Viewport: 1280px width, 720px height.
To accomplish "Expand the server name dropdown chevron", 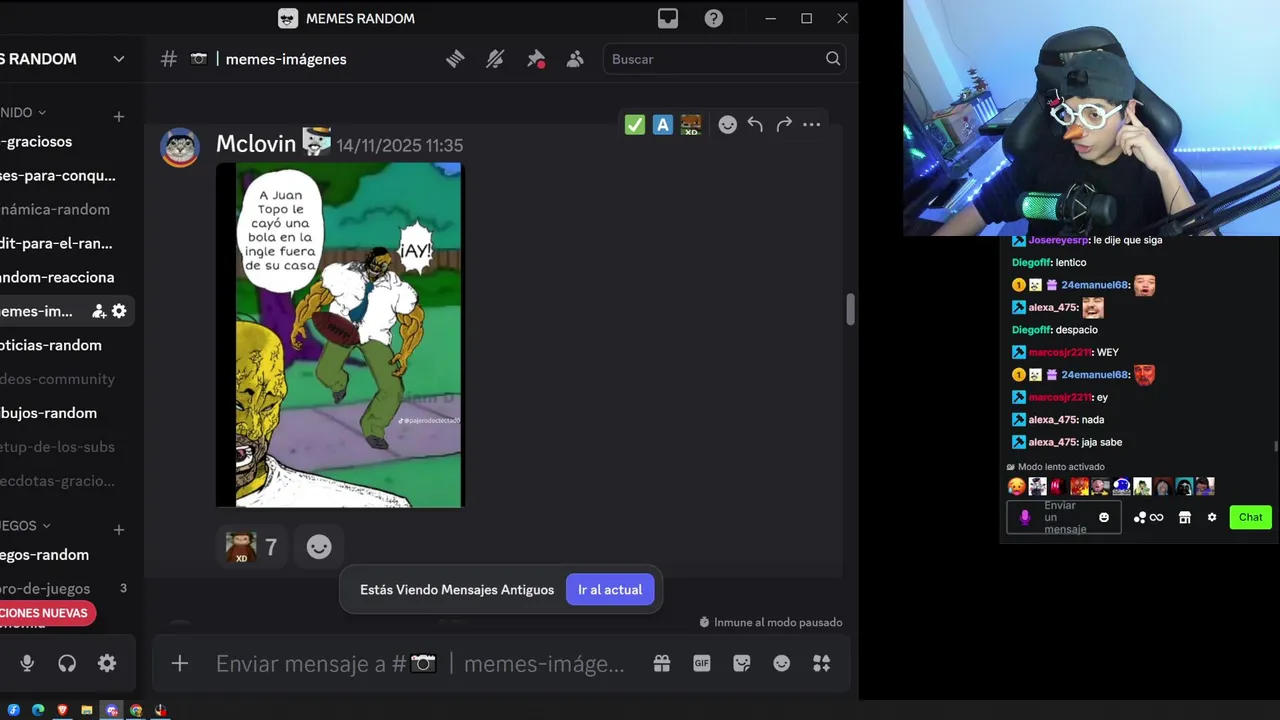I will tap(118, 59).
